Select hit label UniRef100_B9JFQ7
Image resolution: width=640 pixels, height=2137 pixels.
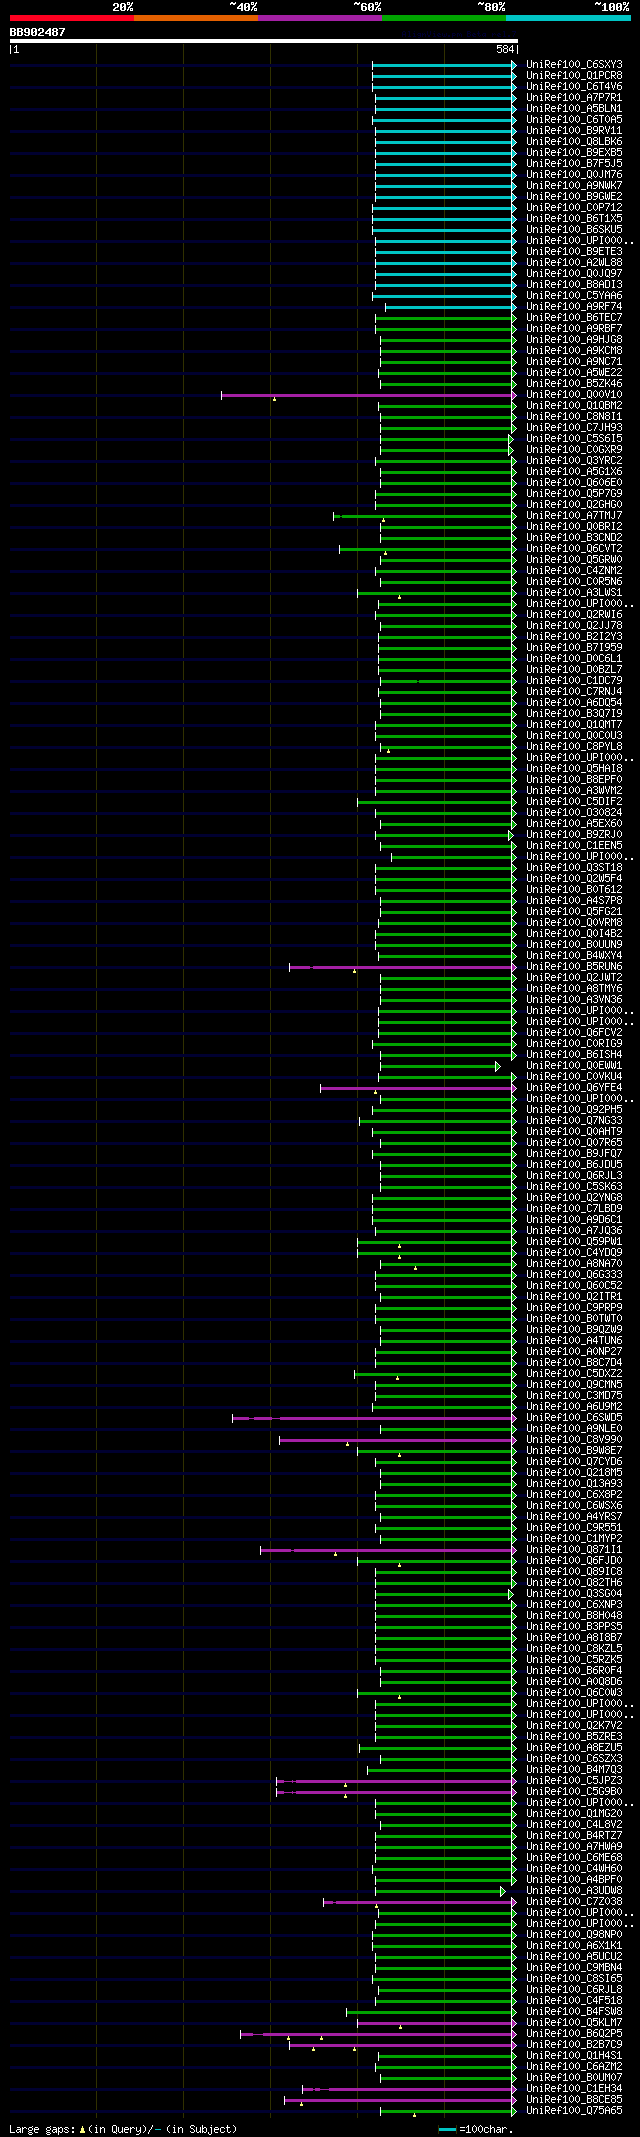pos(574,1153)
